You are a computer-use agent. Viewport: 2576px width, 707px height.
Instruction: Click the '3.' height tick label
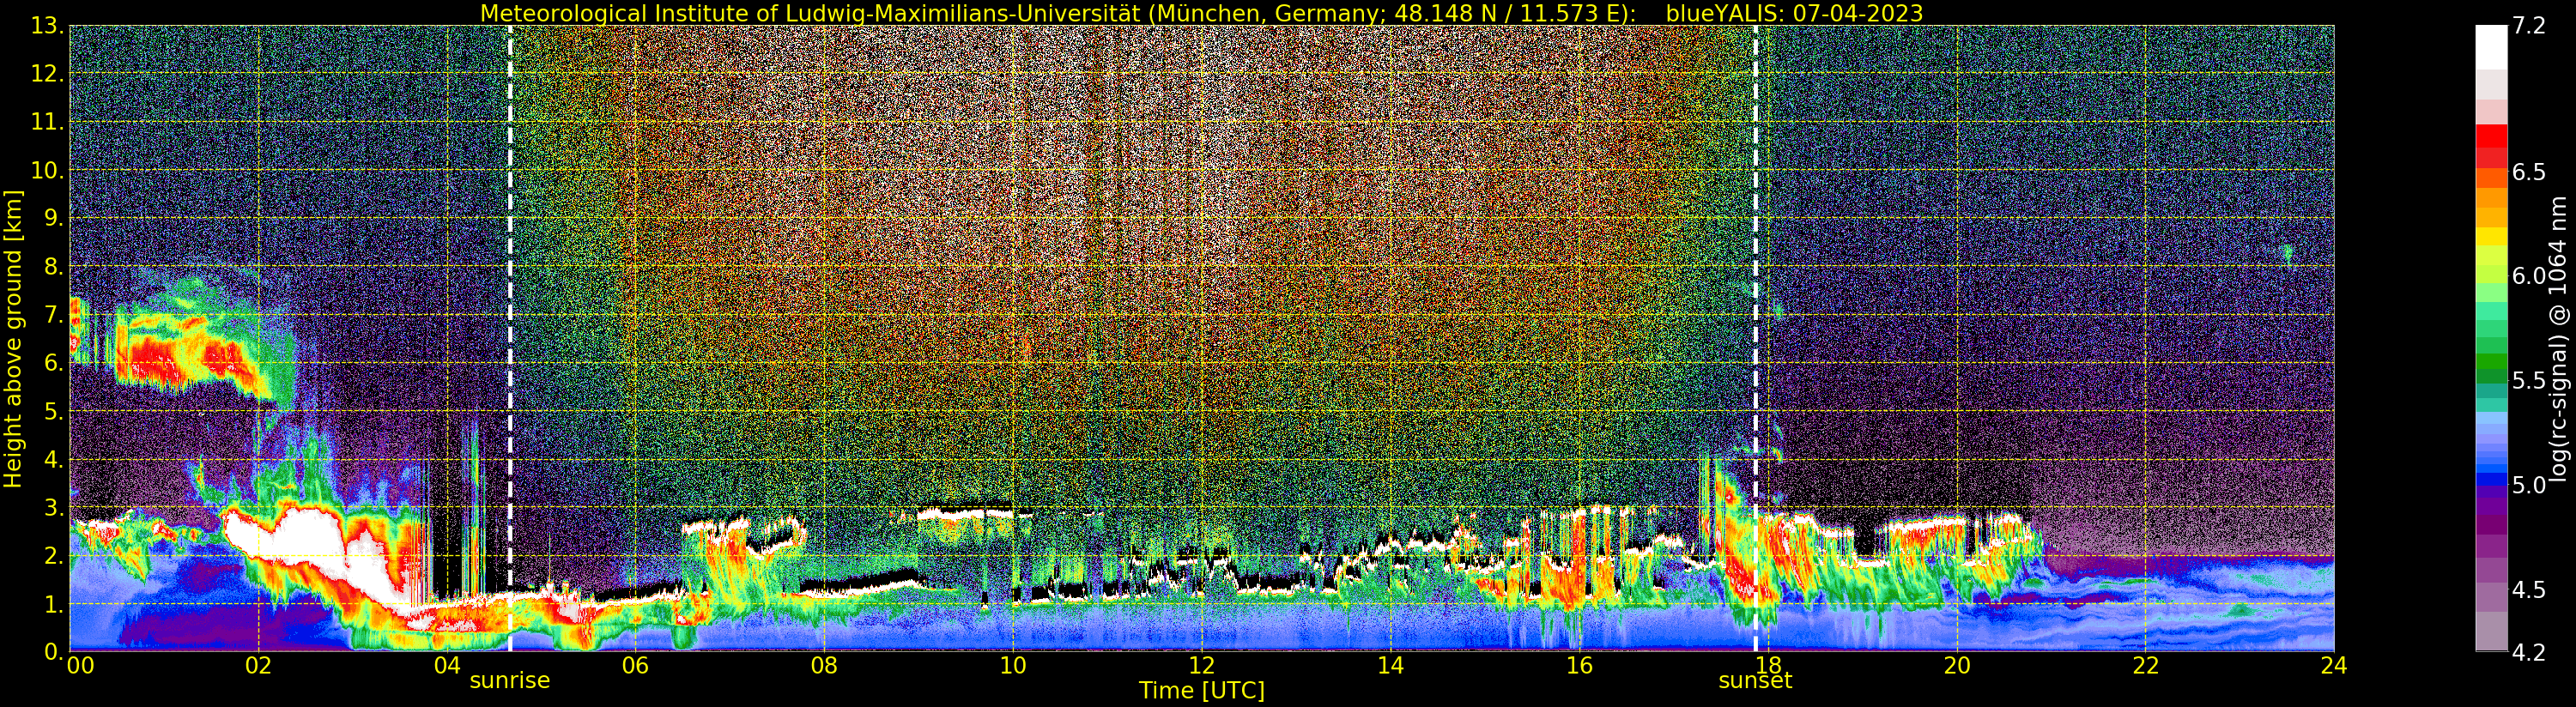point(54,507)
